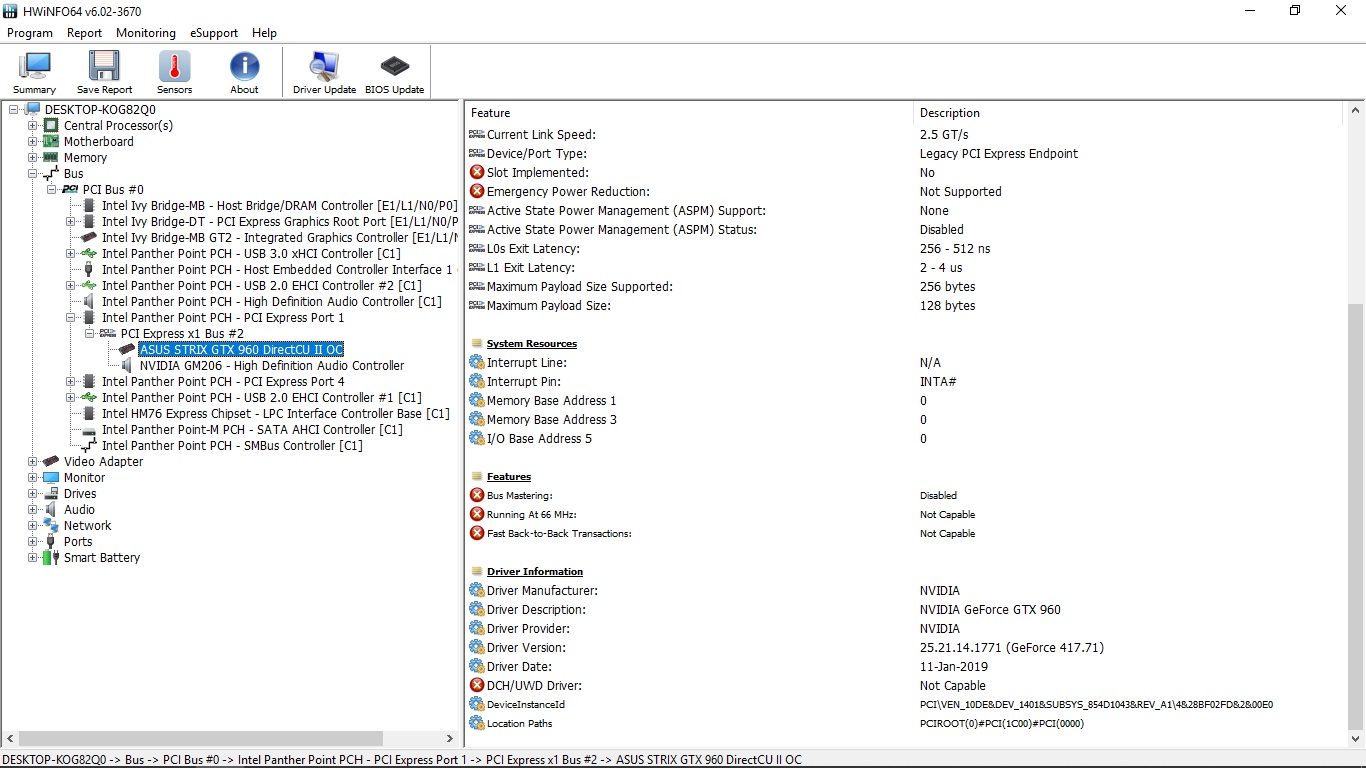1366x768 pixels.
Task: Expand the Video Adapter node
Action: click(x=33, y=462)
